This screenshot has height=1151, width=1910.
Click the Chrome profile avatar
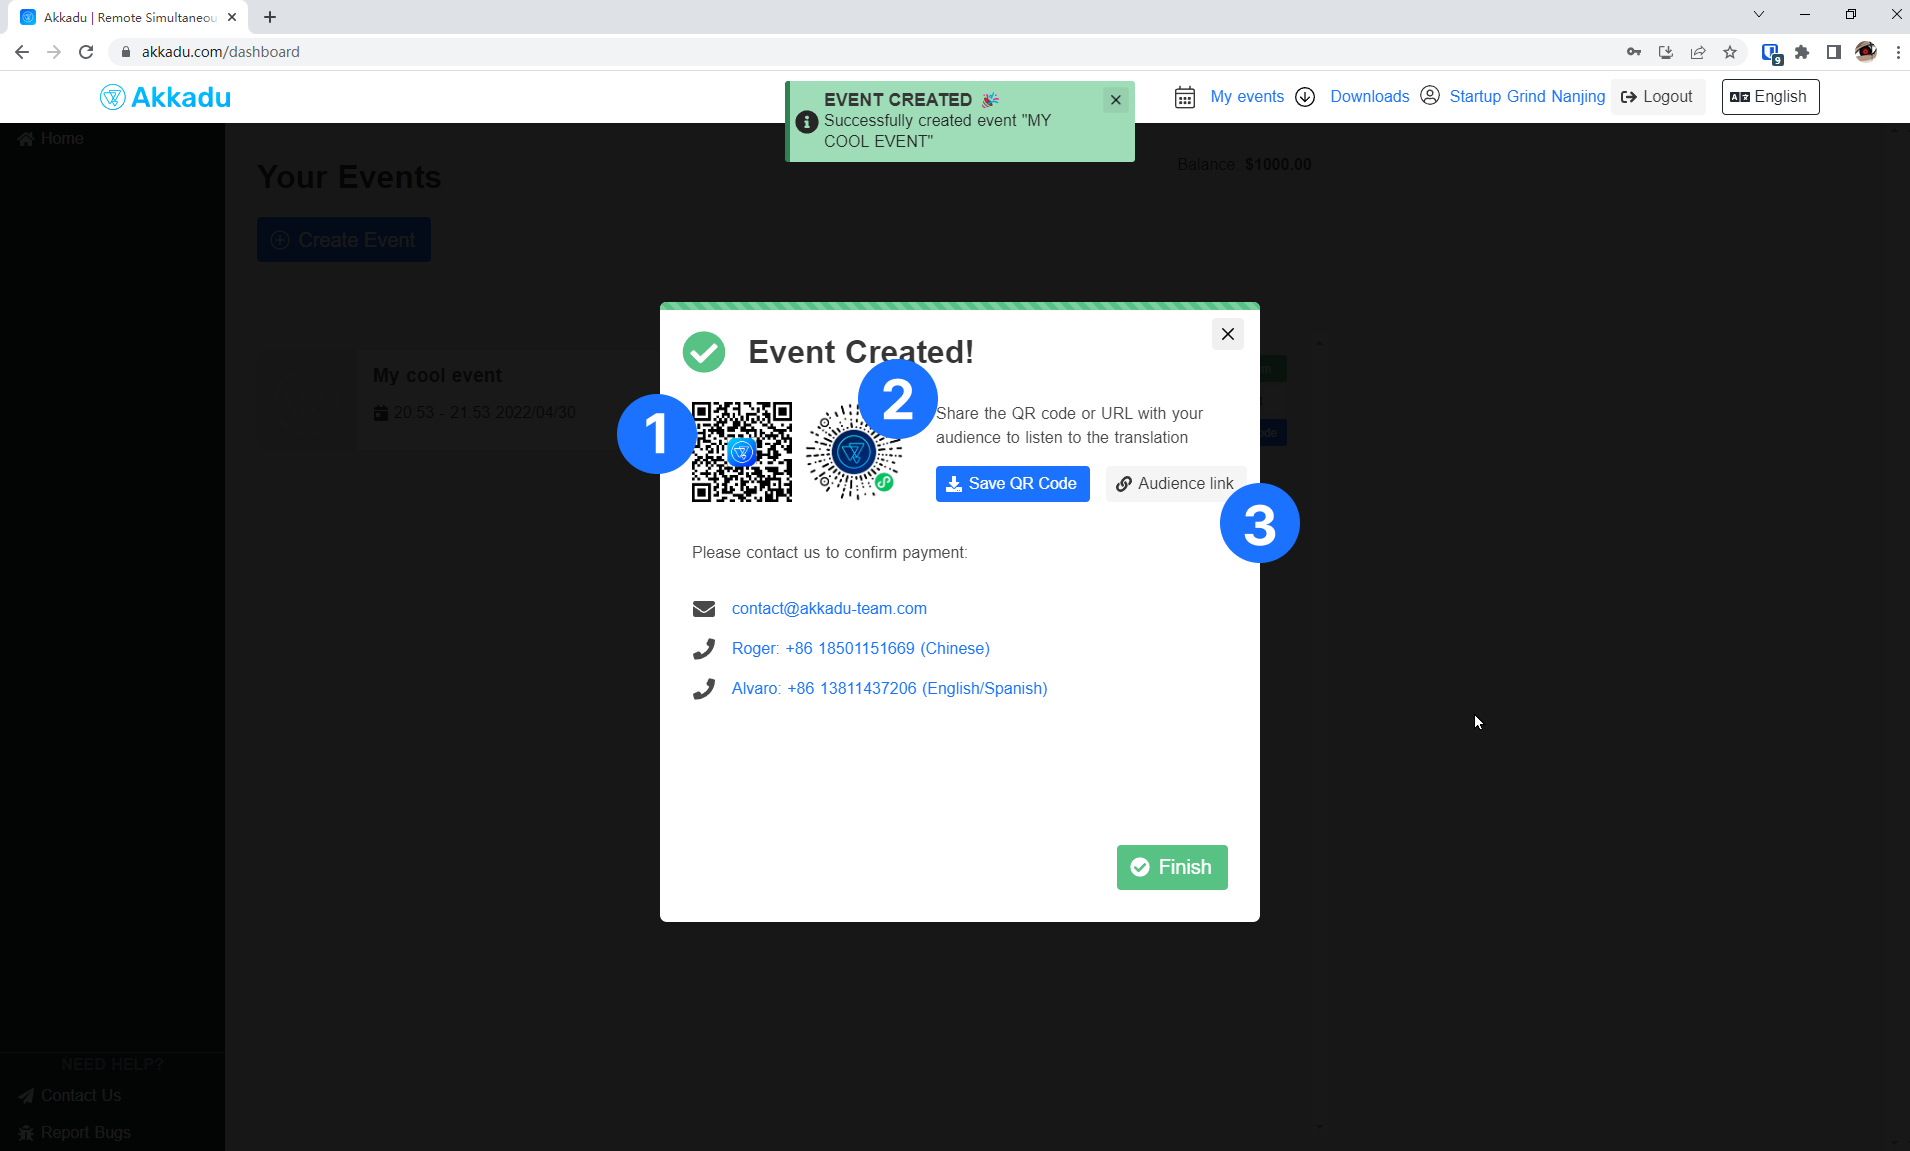point(1866,52)
